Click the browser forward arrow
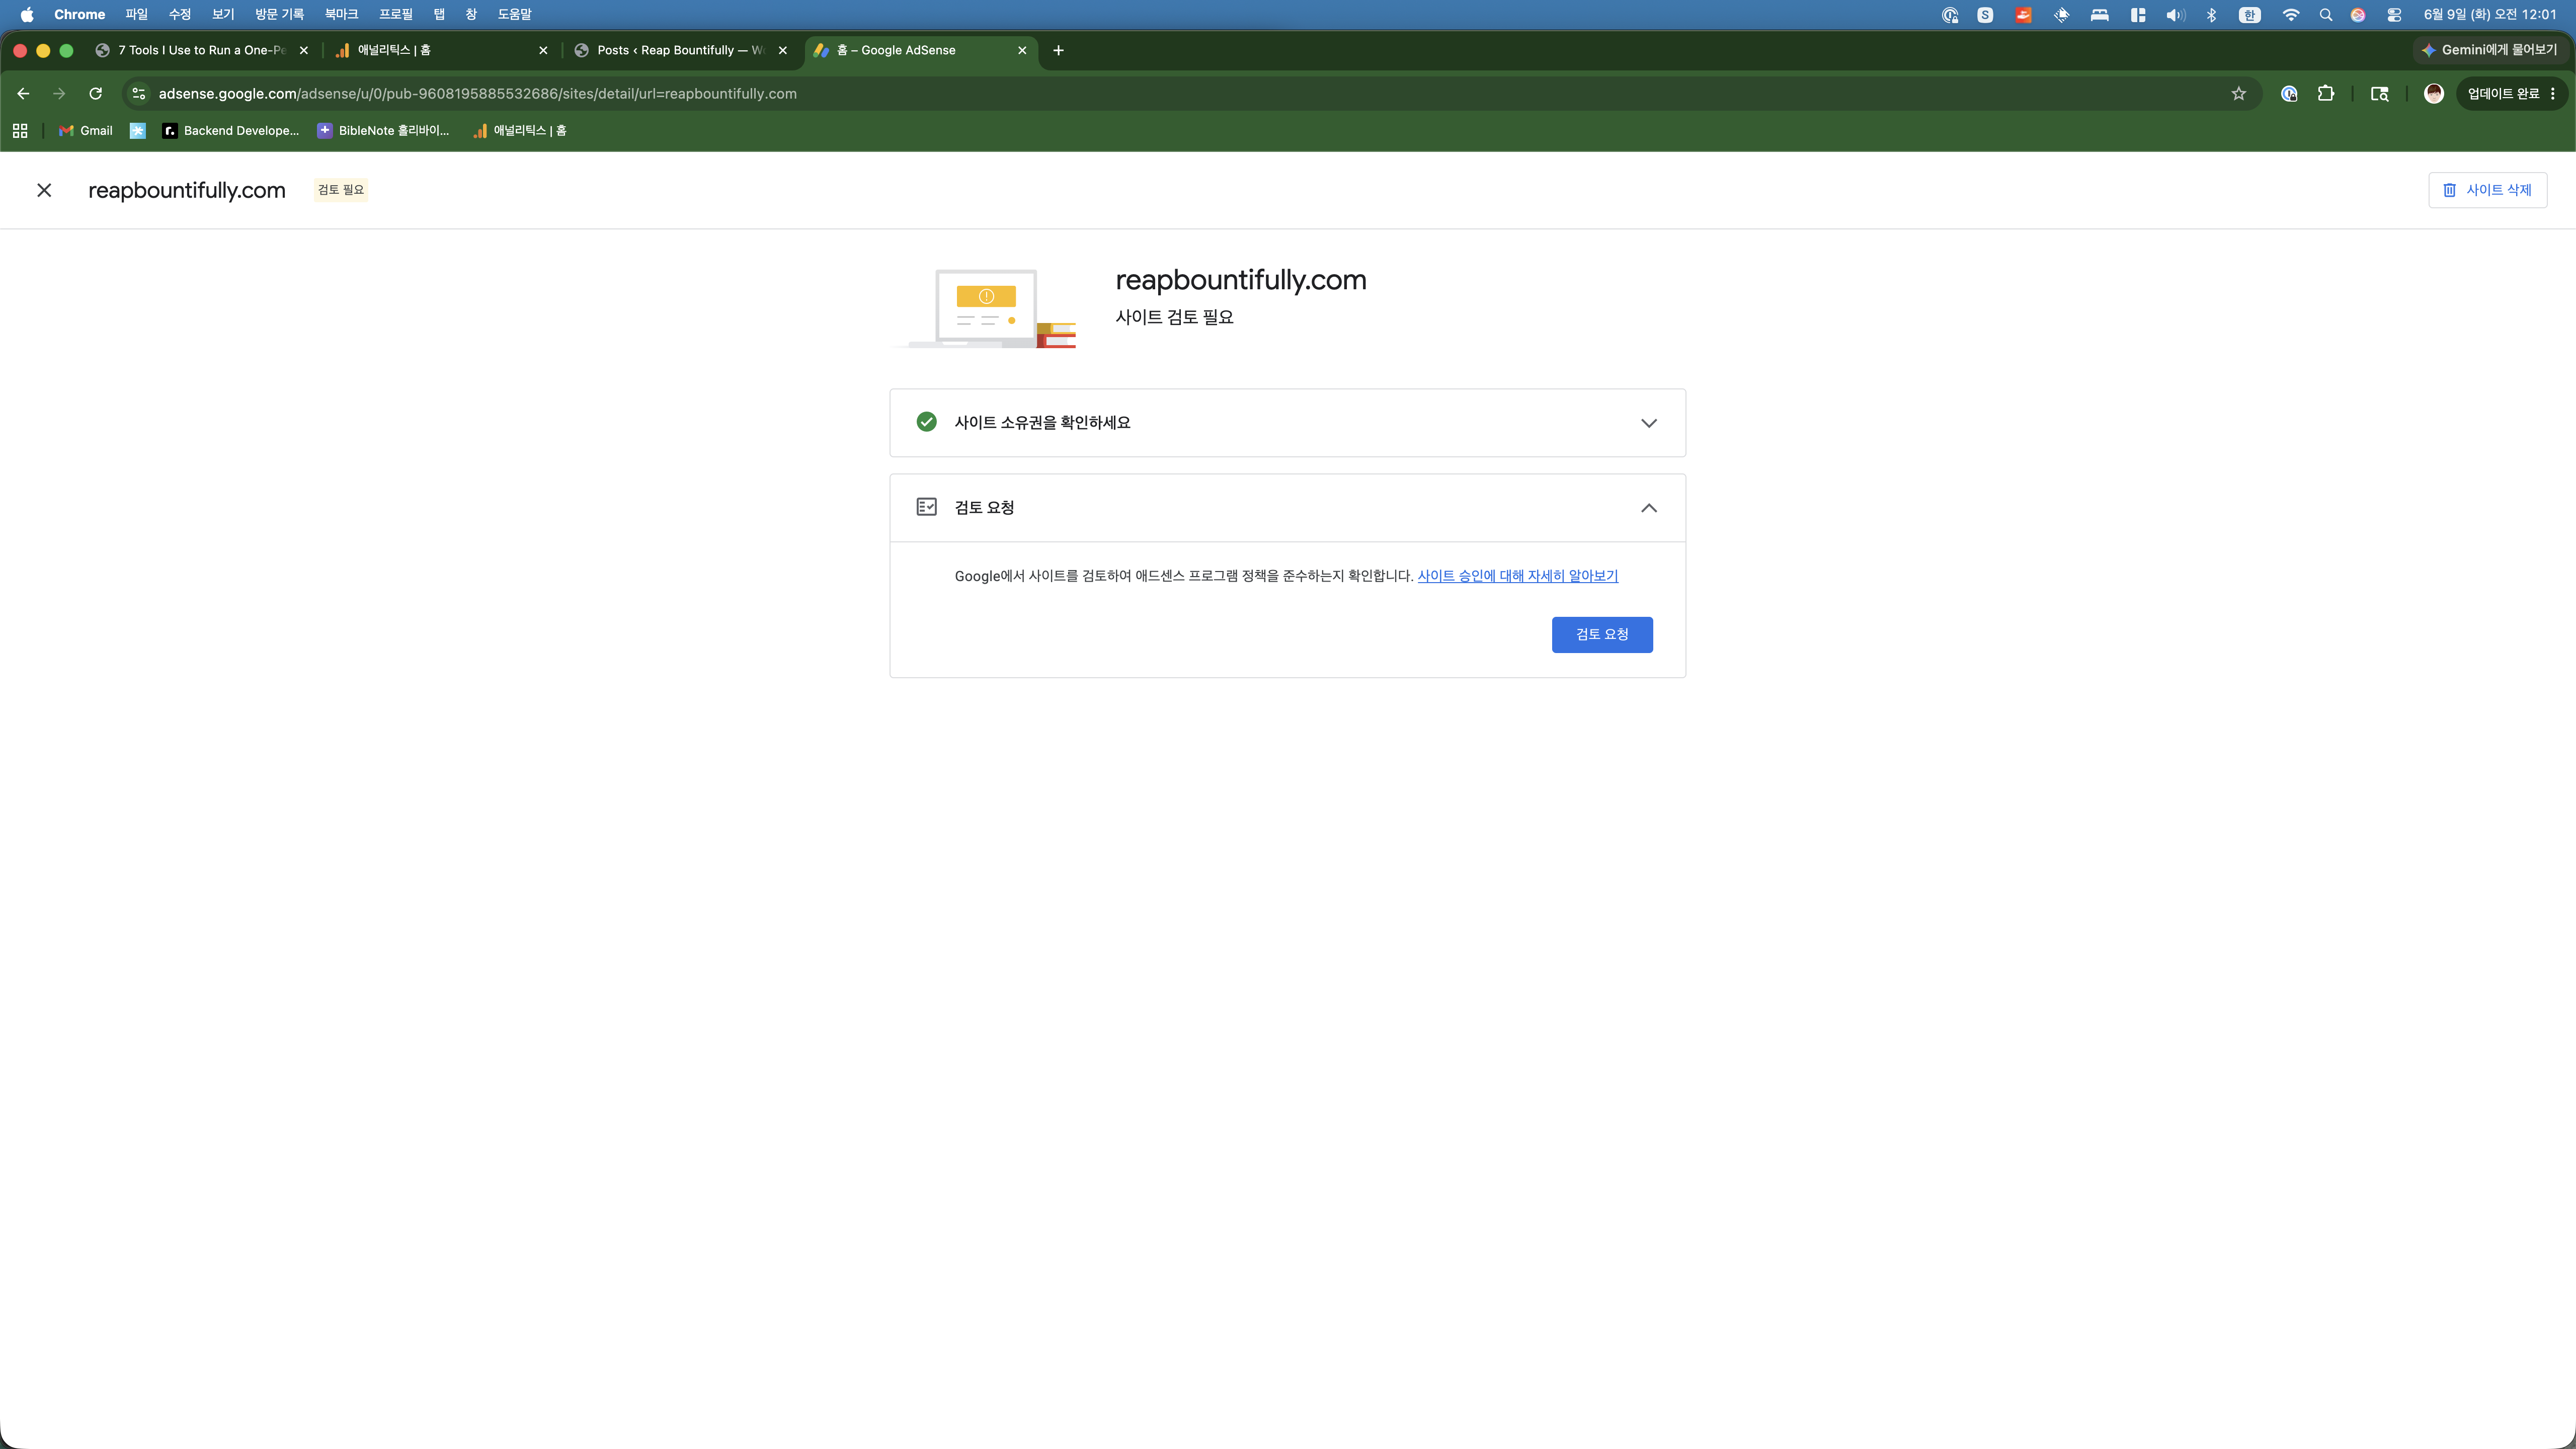2576x1449 pixels. [x=59, y=94]
